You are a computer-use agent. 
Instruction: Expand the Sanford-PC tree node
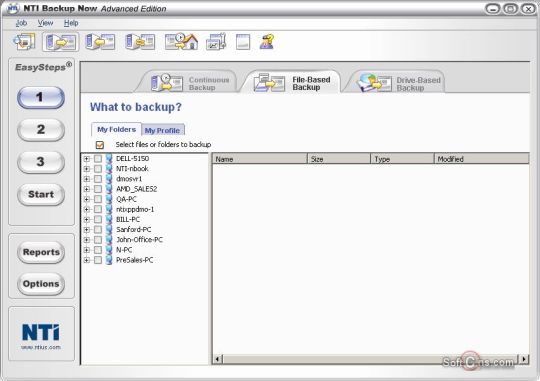click(x=87, y=230)
